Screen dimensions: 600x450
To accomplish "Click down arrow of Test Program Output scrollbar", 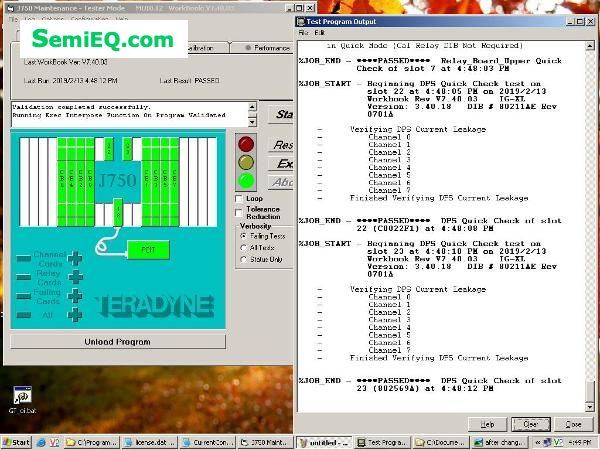I will (590, 407).
